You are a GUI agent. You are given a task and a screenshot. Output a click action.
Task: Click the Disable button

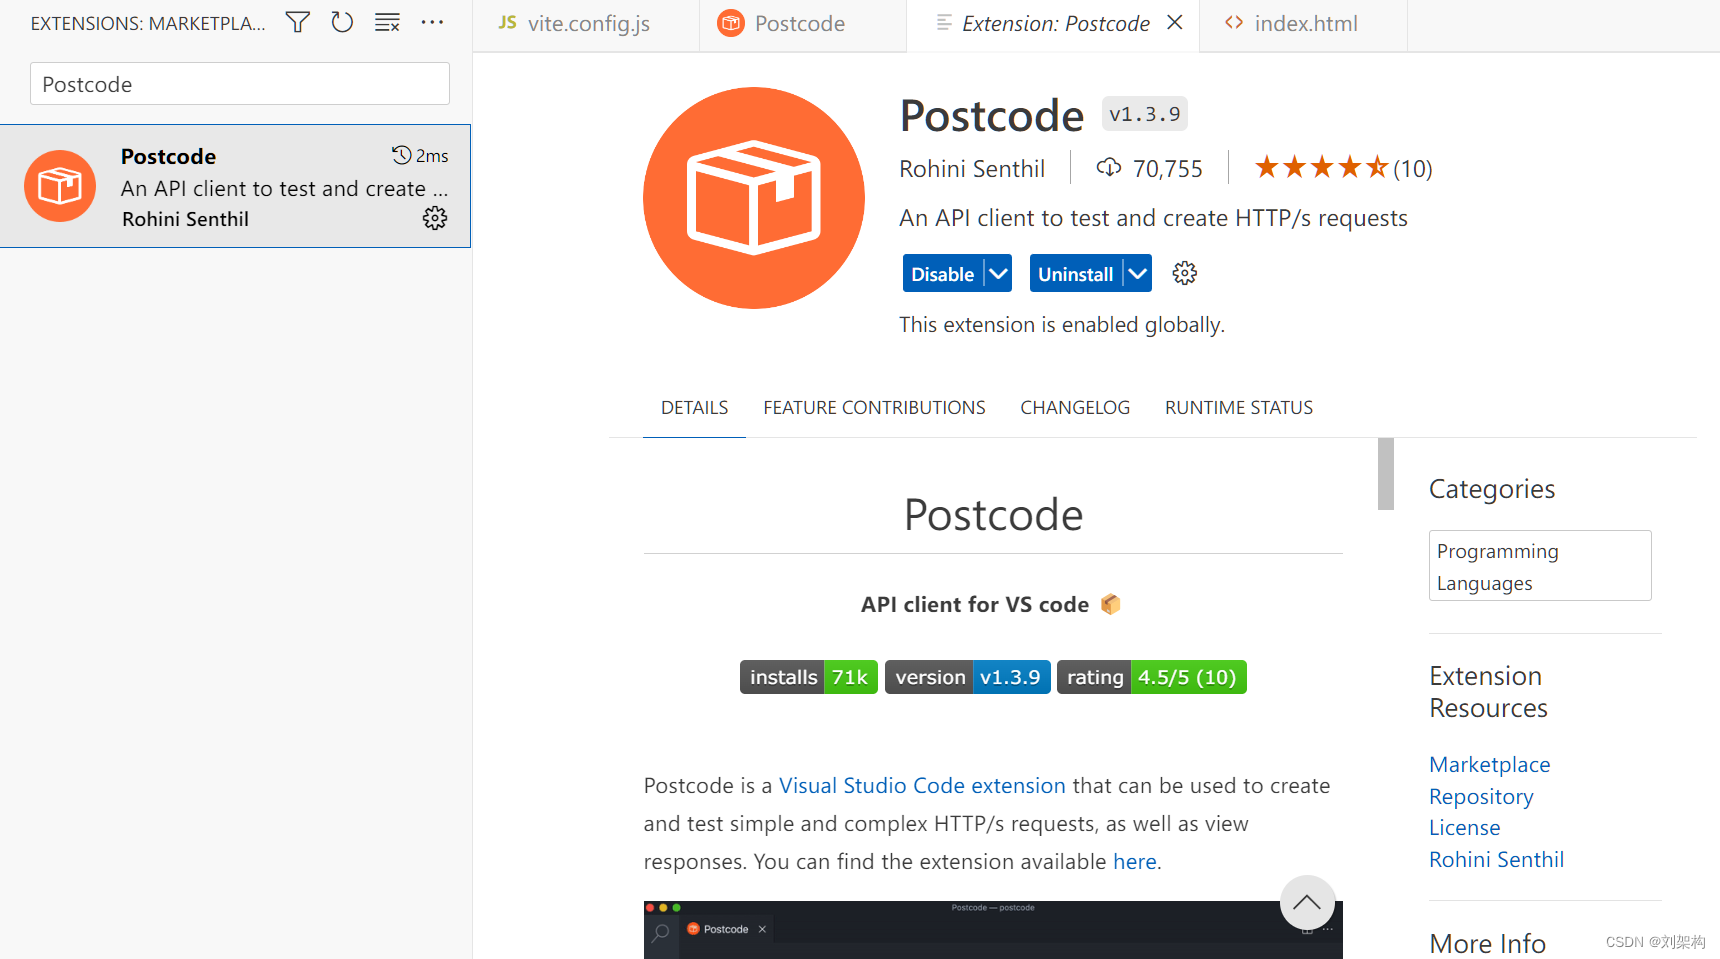942,273
